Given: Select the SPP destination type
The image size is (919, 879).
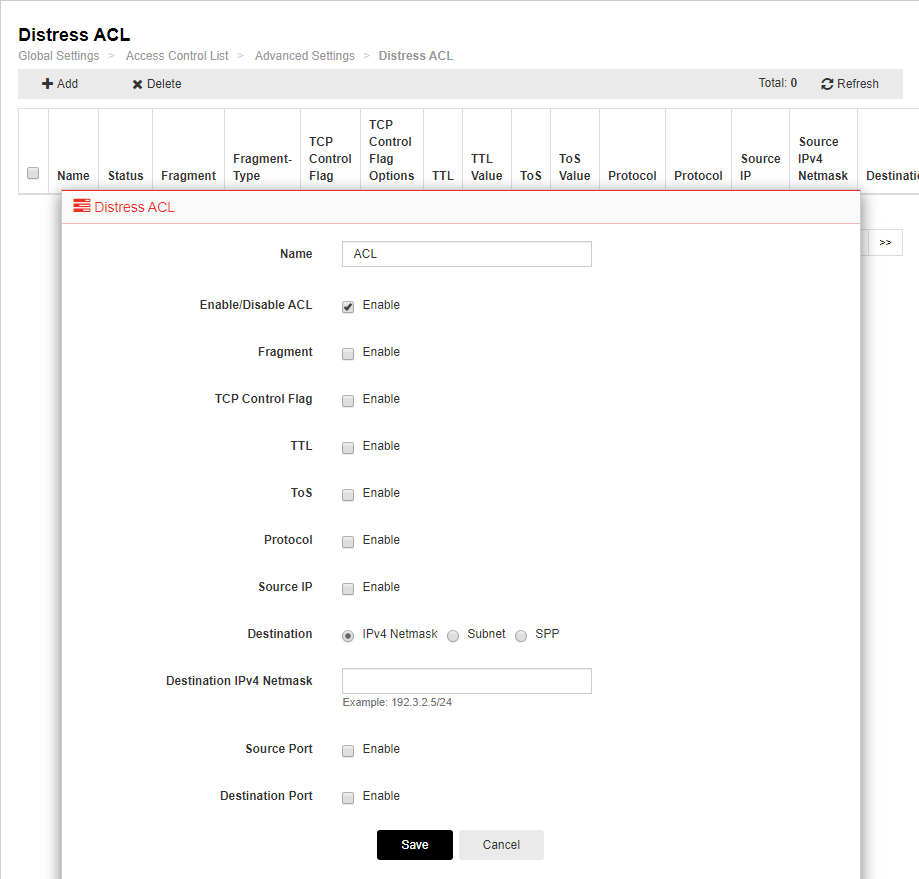Looking at the screenshot, I should pyautogui.click(x=521, y=636).
